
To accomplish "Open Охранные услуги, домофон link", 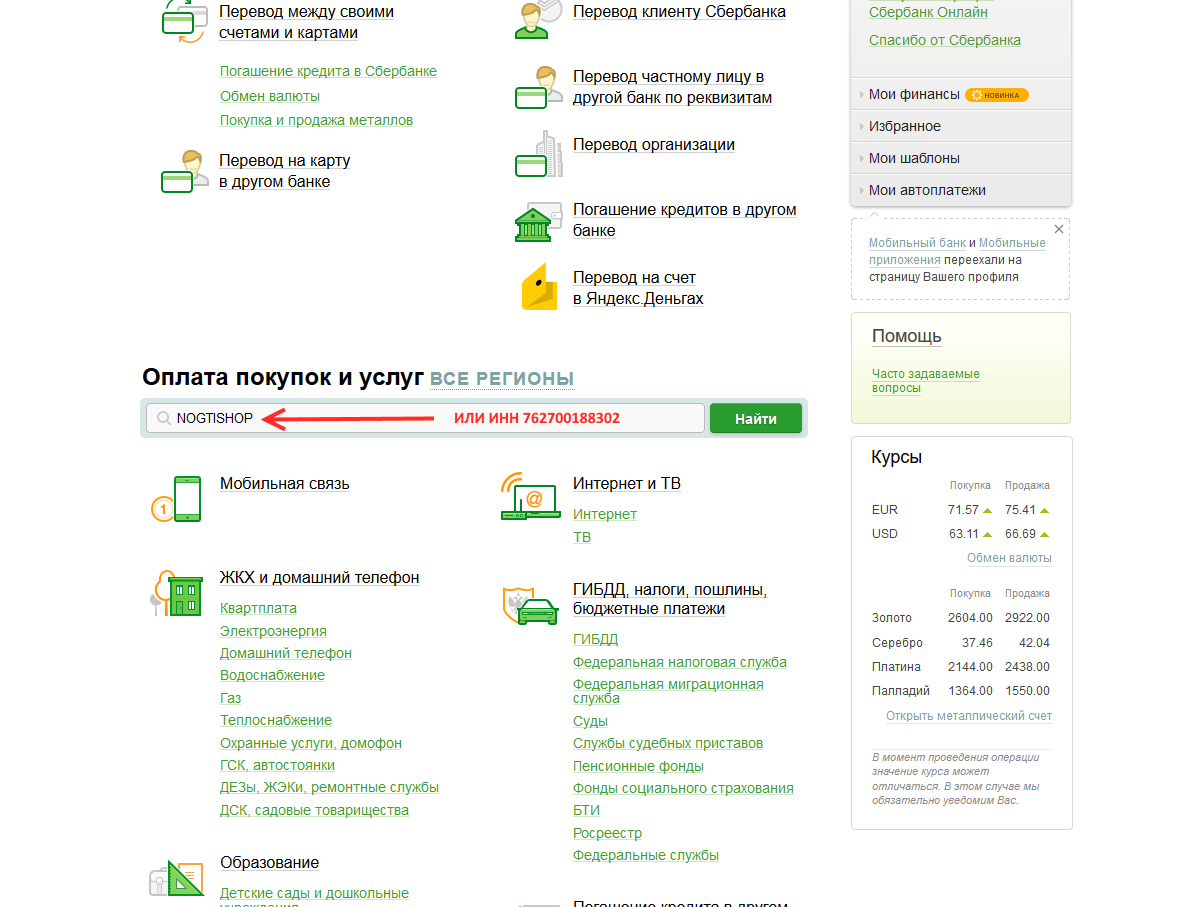I will 311,743.
